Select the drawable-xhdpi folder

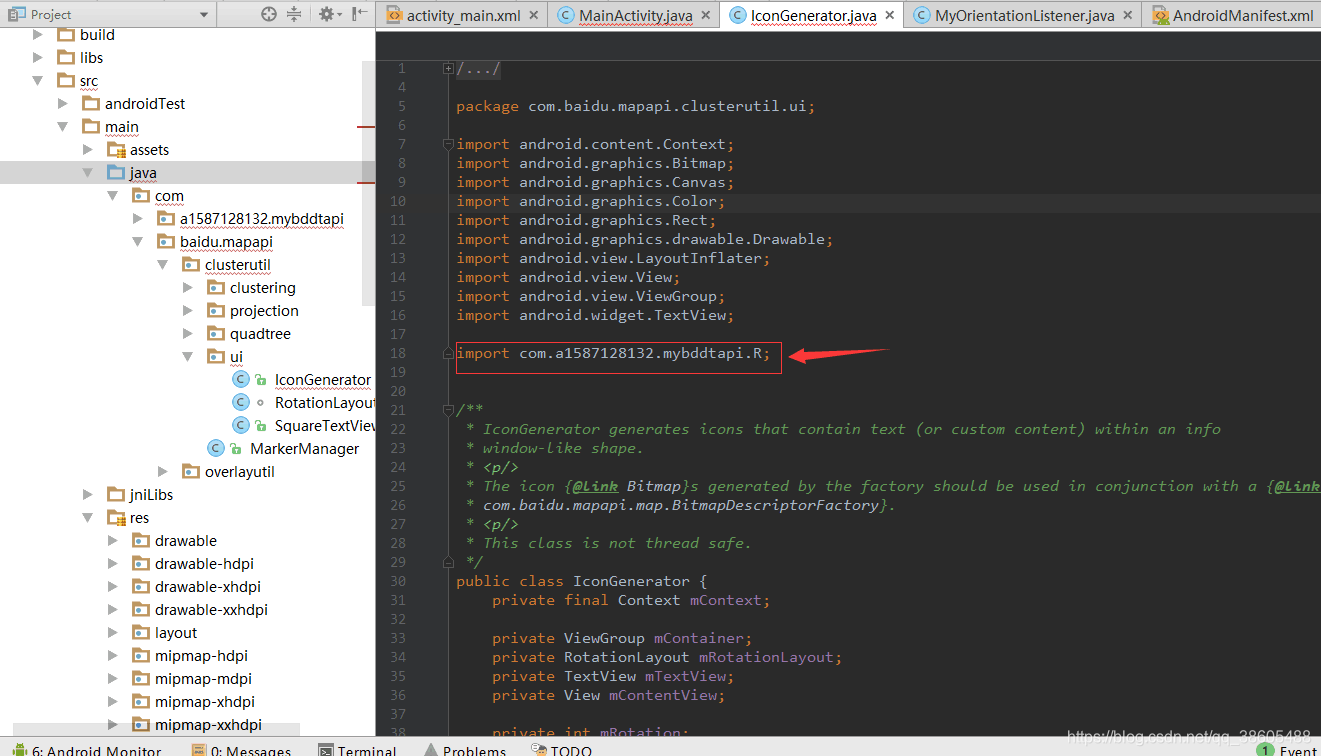[208, 586]
